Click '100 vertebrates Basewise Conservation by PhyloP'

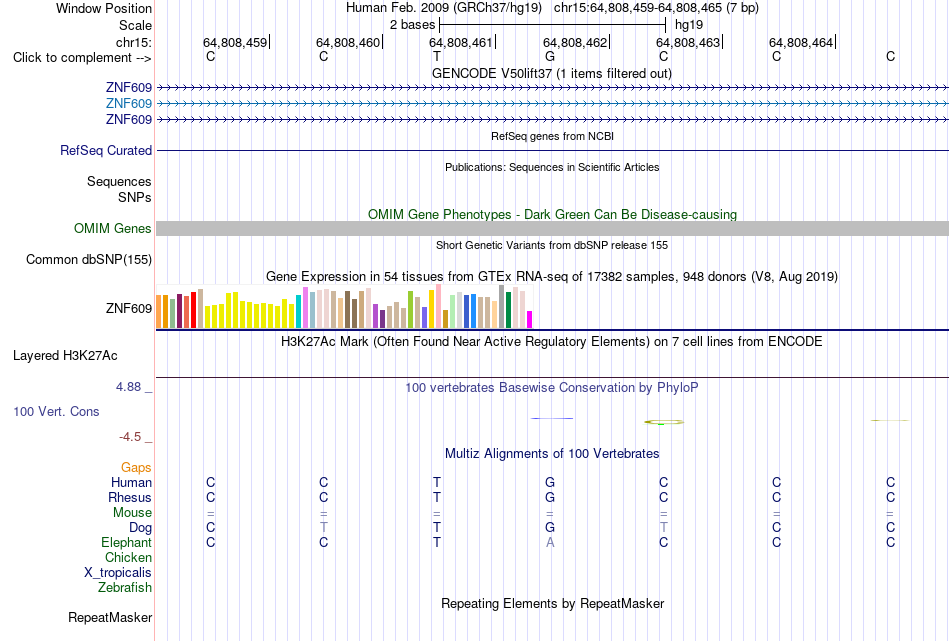[552, 388]
